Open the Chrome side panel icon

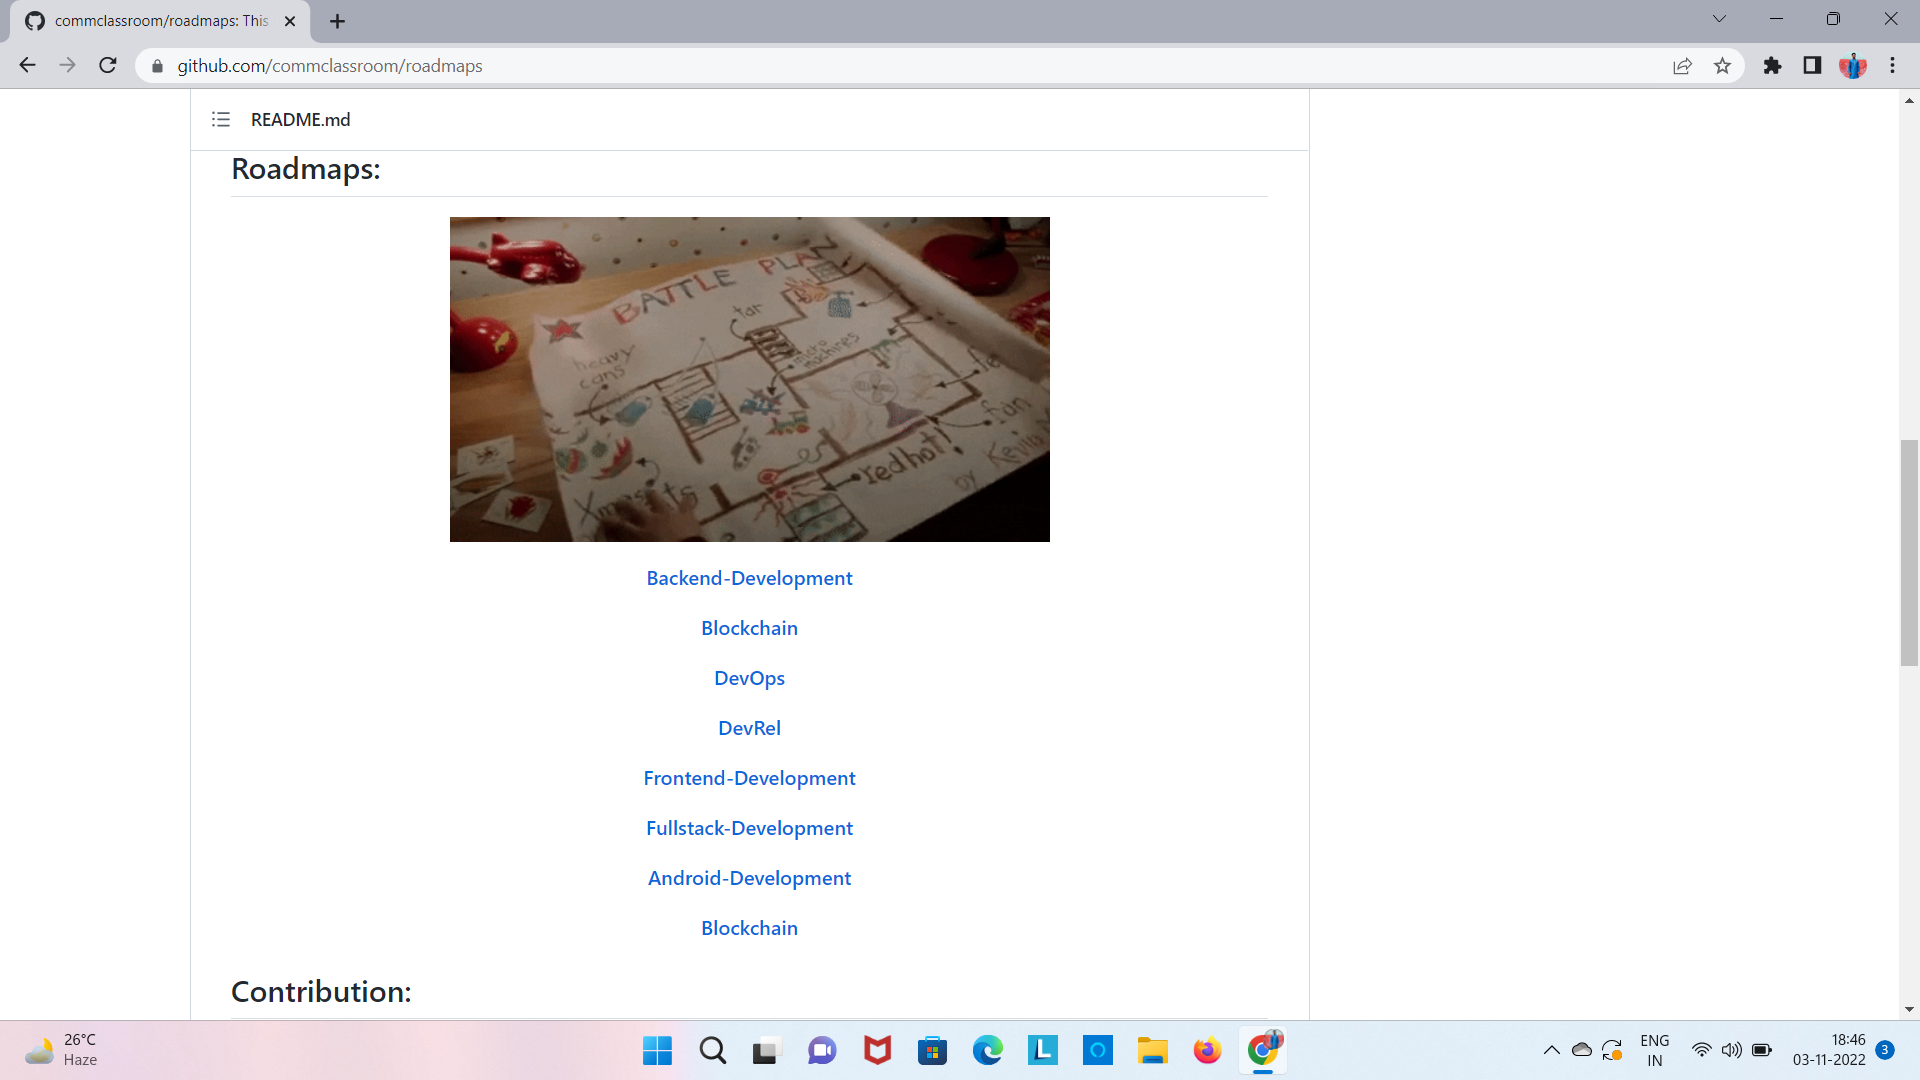coord(1812,66)
